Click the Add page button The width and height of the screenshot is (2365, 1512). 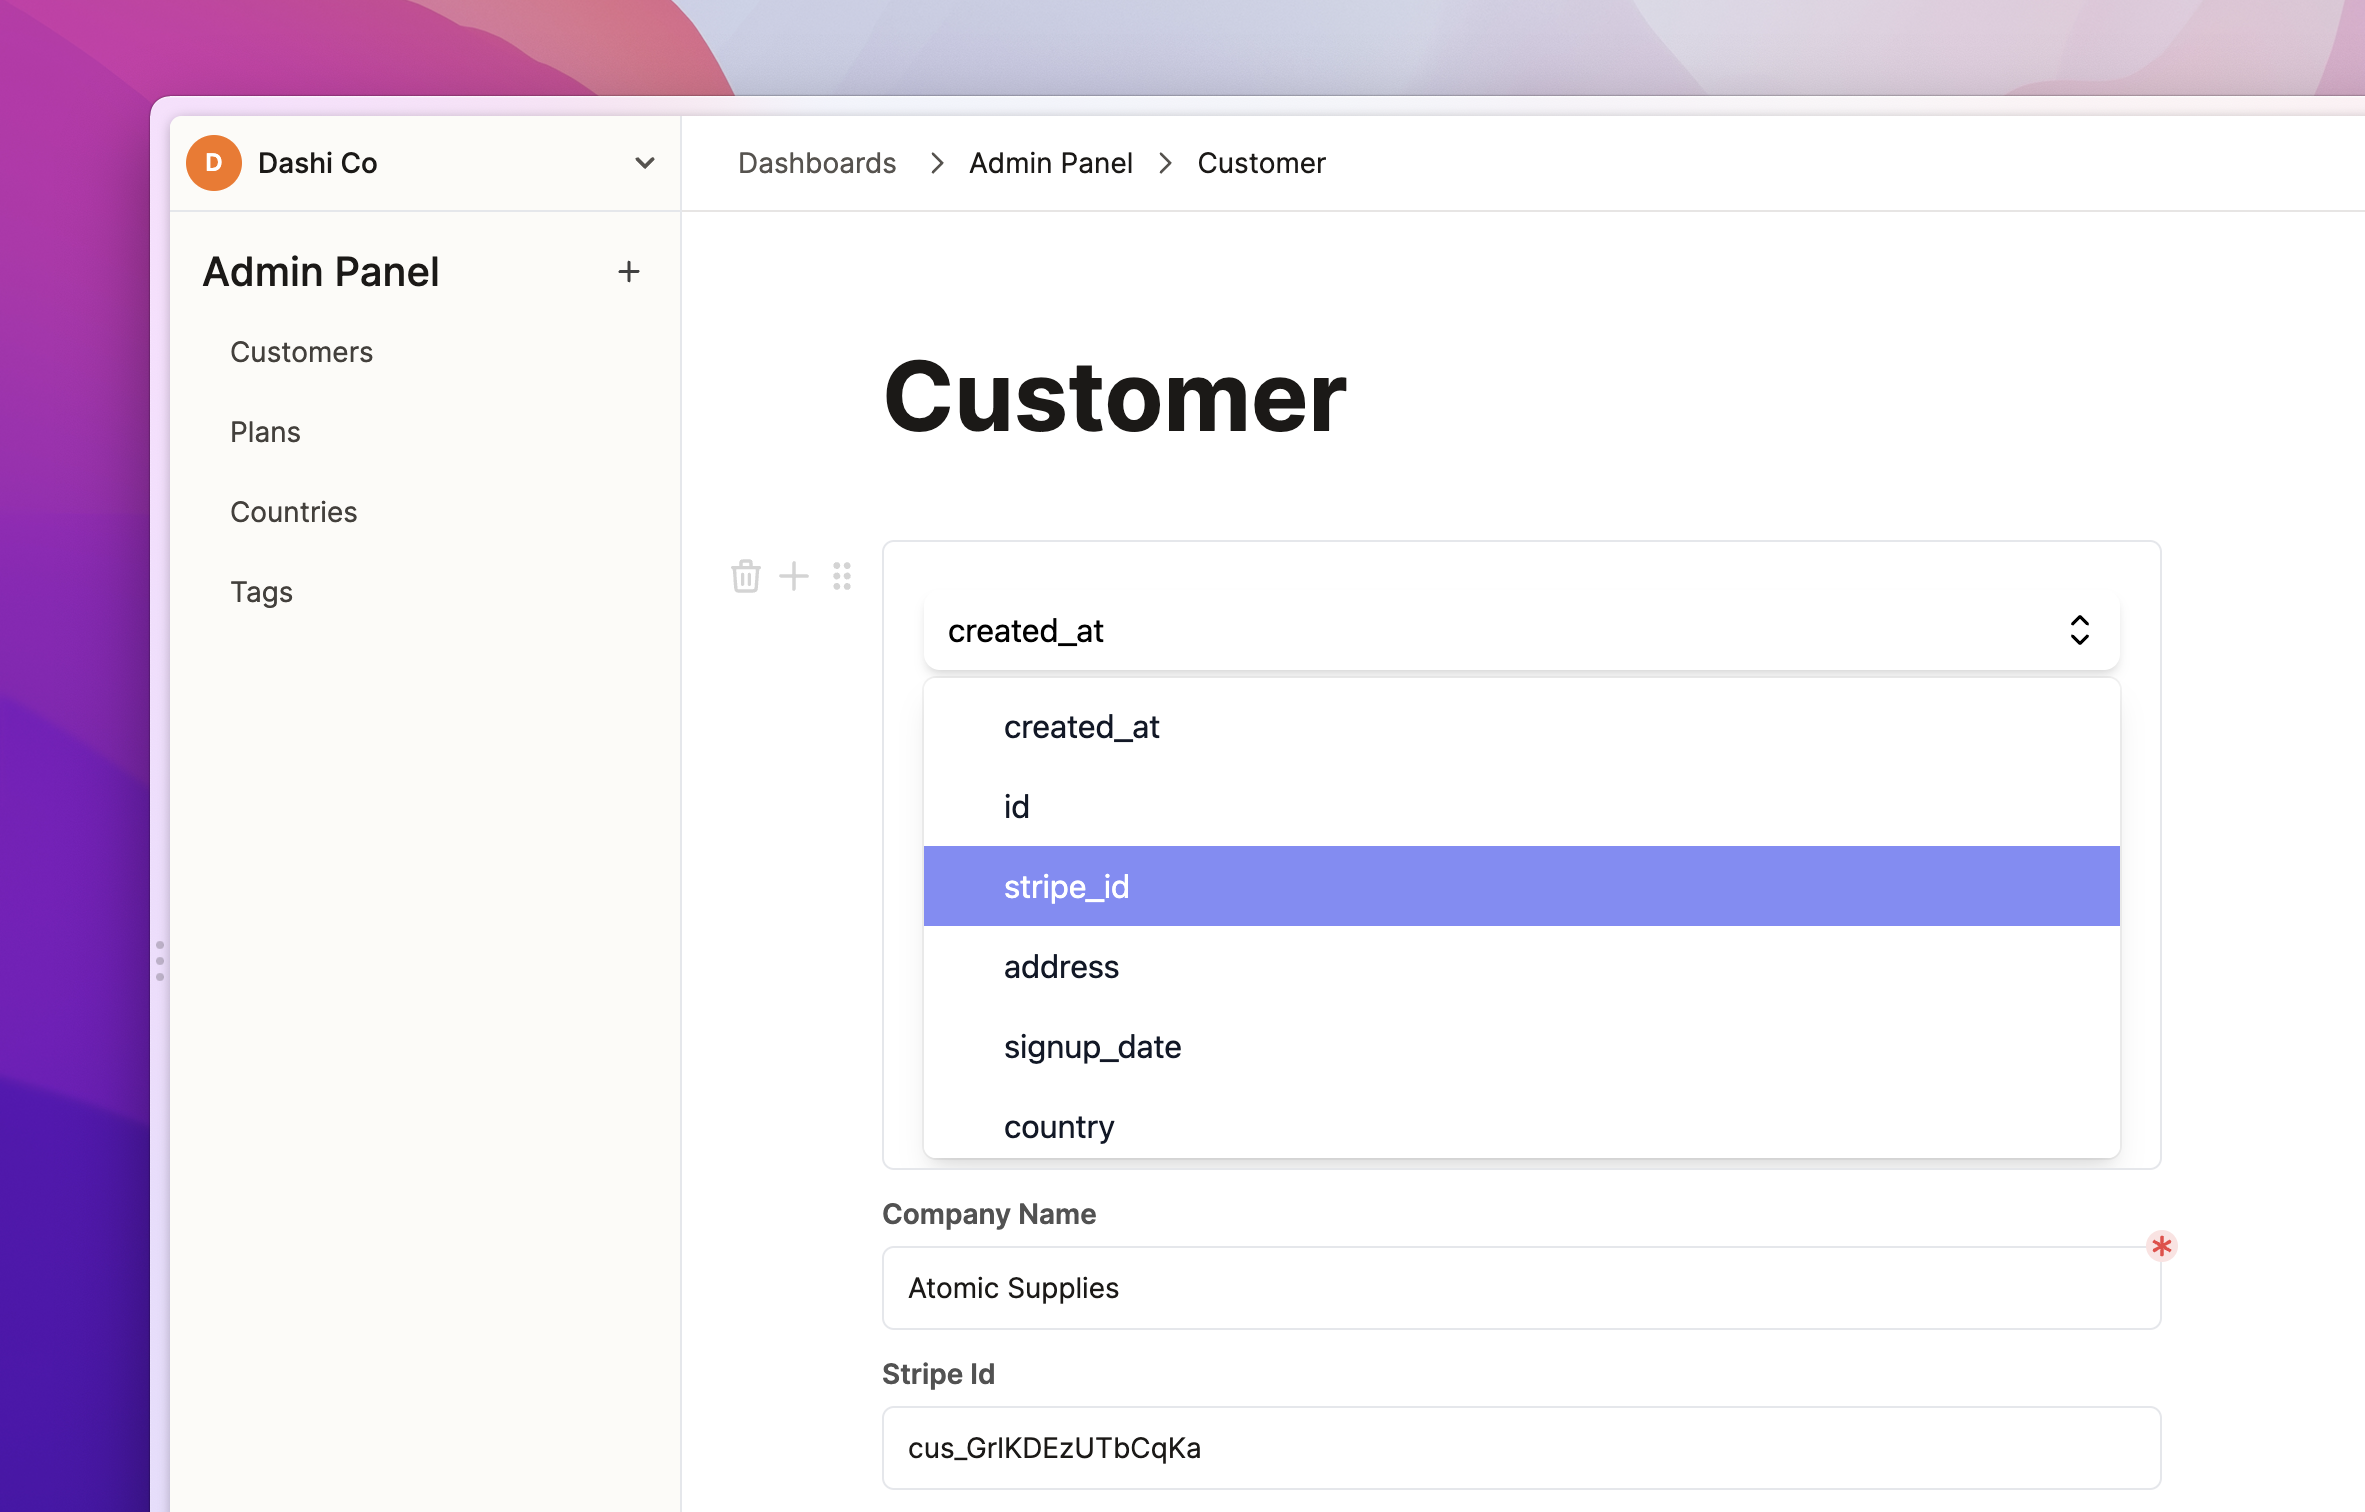(629, 271)
